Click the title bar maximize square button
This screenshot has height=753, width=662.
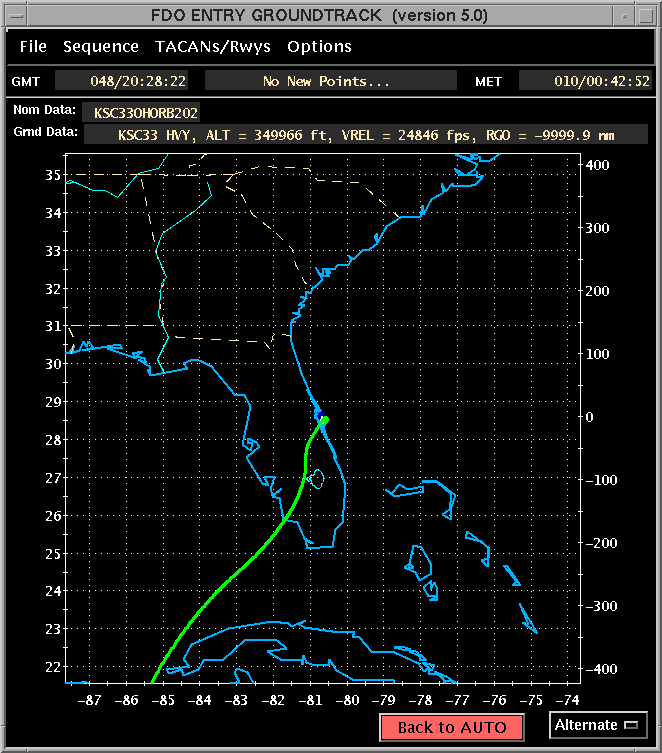pos(646,16)
